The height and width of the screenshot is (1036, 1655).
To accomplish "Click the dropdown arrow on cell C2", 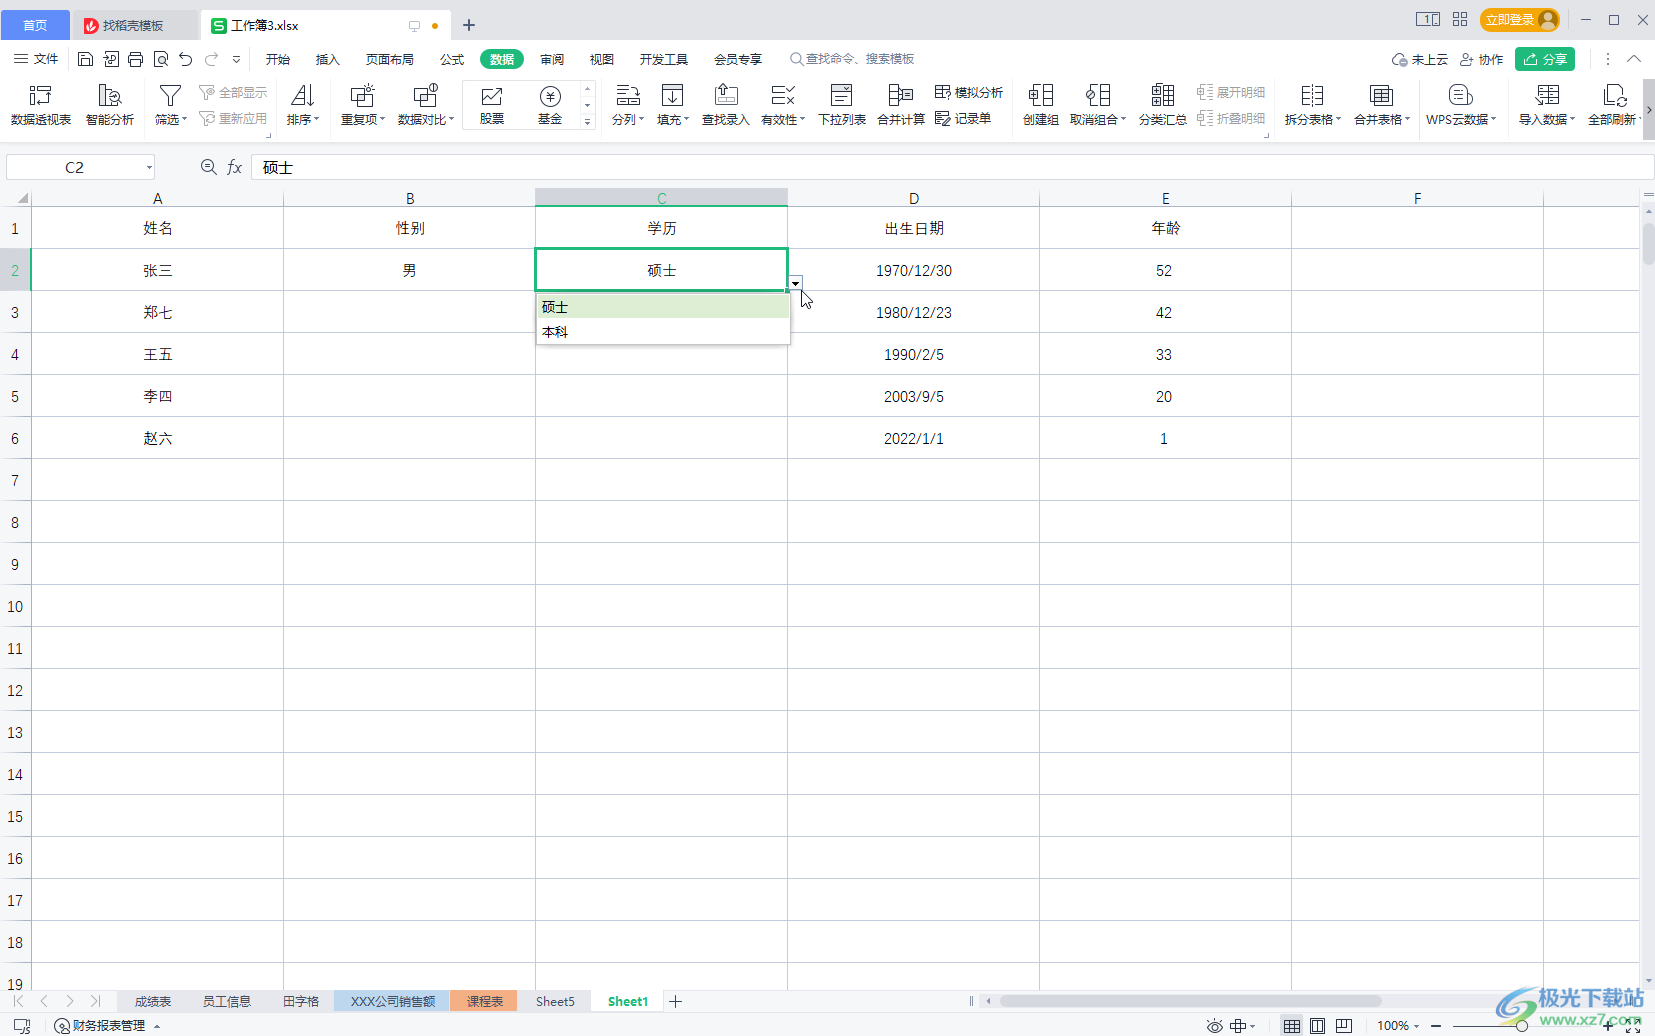I will 795,283.
